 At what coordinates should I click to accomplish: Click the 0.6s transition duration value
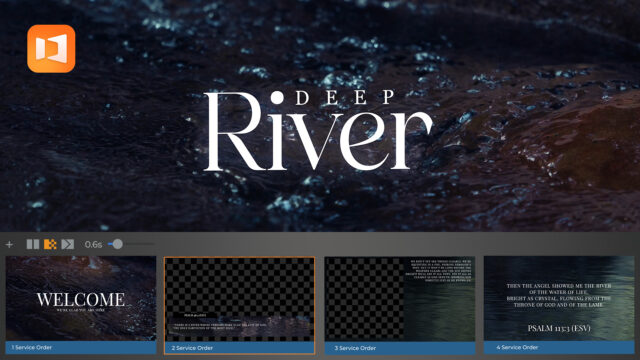(x=93, y=244)
